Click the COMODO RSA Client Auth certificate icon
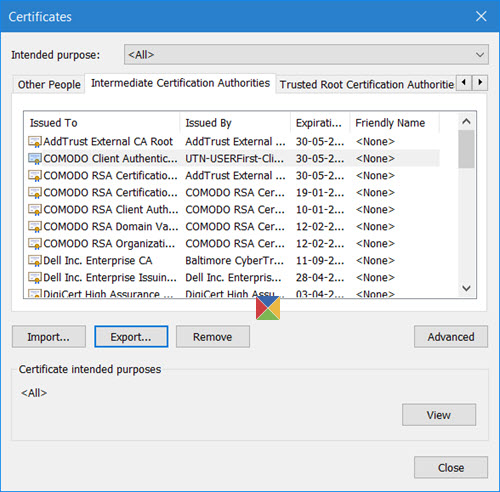This screenshot has height=492, width=500. 35,210
